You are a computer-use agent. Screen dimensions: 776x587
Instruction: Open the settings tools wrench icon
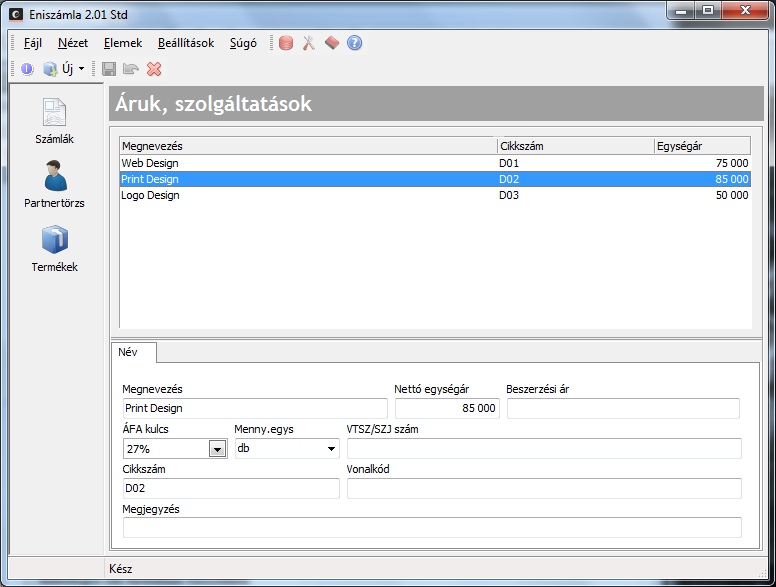[309, 43]
